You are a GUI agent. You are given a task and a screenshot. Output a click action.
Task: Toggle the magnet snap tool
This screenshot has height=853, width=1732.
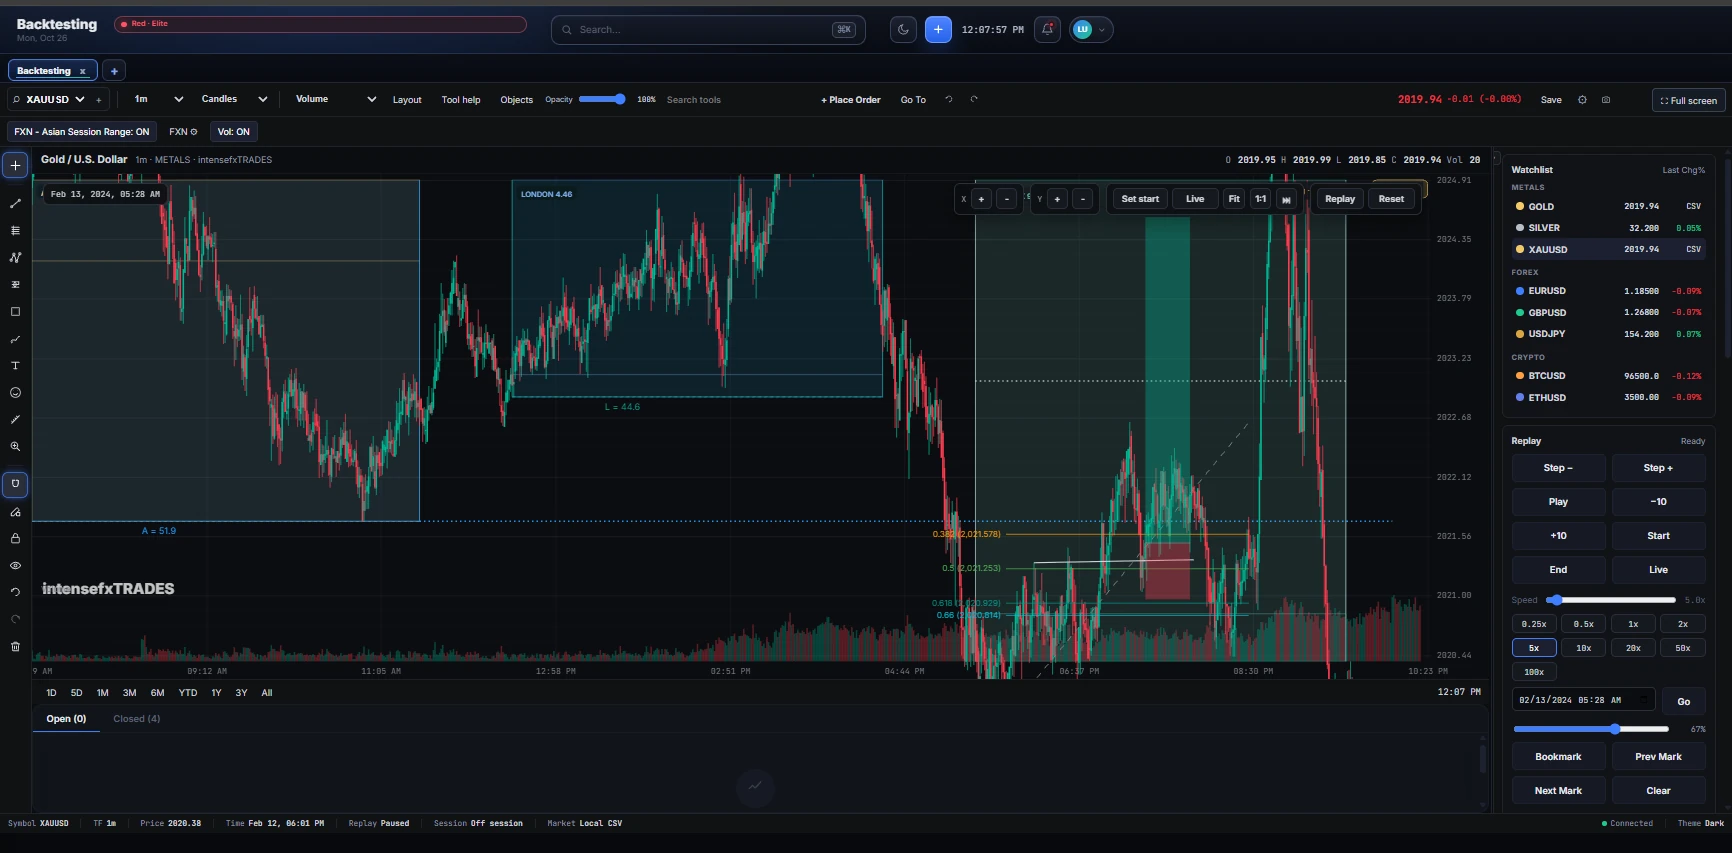(x=15, y=484)
